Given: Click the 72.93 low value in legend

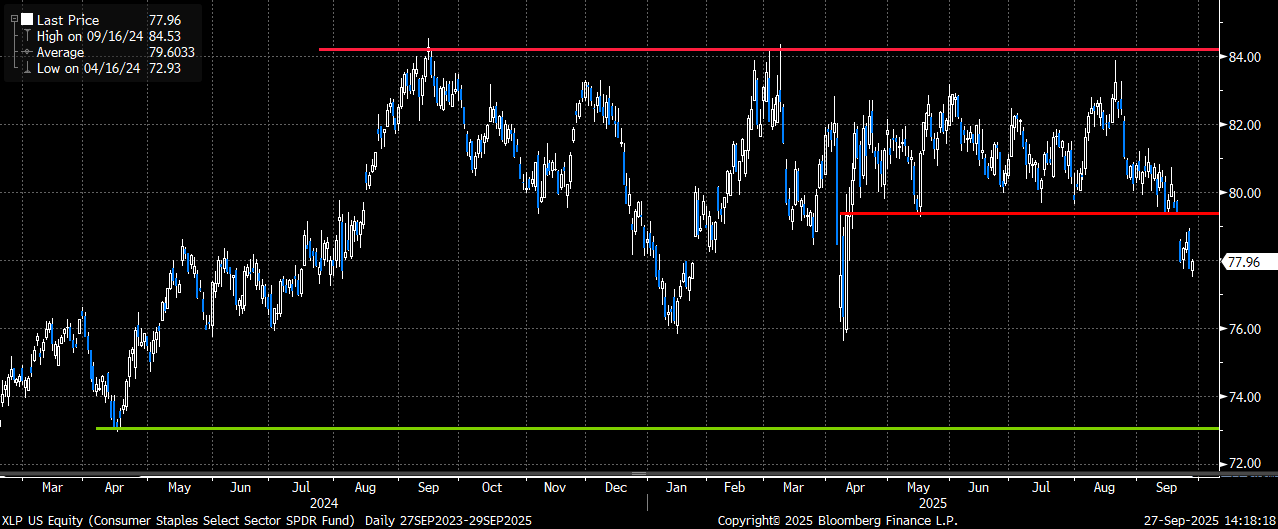Looking at the screenshot, I should coord(164,68).
